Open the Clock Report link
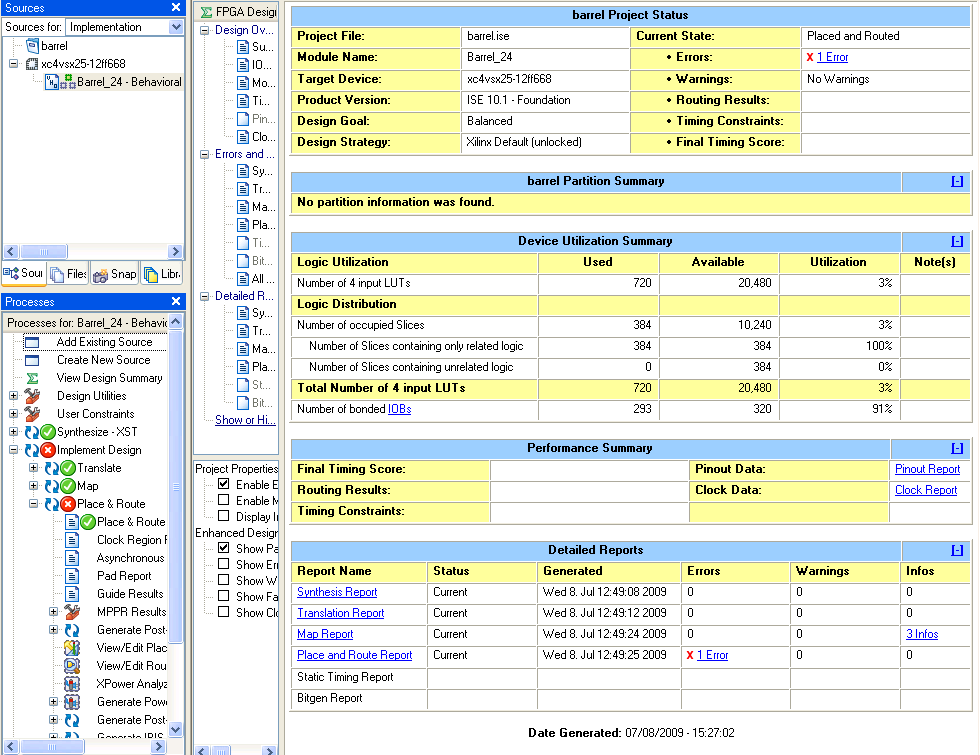 926,490
